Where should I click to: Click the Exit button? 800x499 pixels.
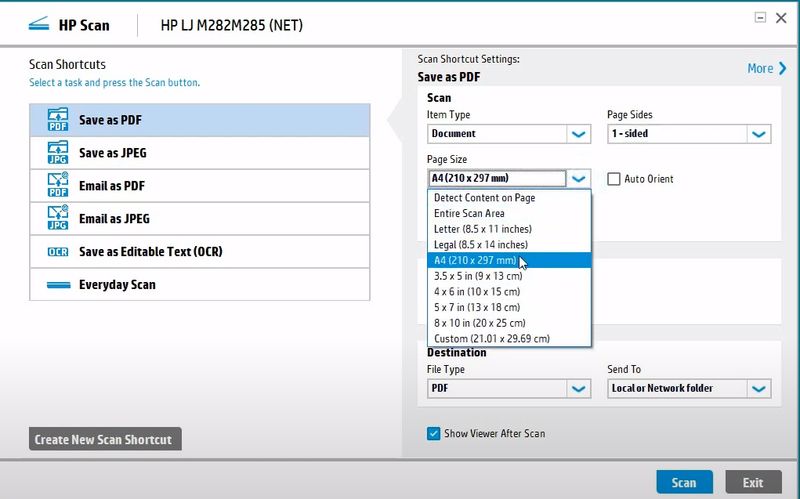point(753,482)
